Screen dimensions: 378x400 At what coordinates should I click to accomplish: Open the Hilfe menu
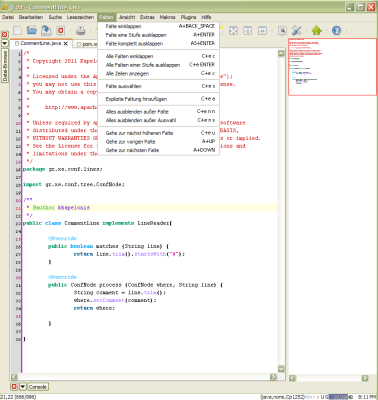pos(206,17)
